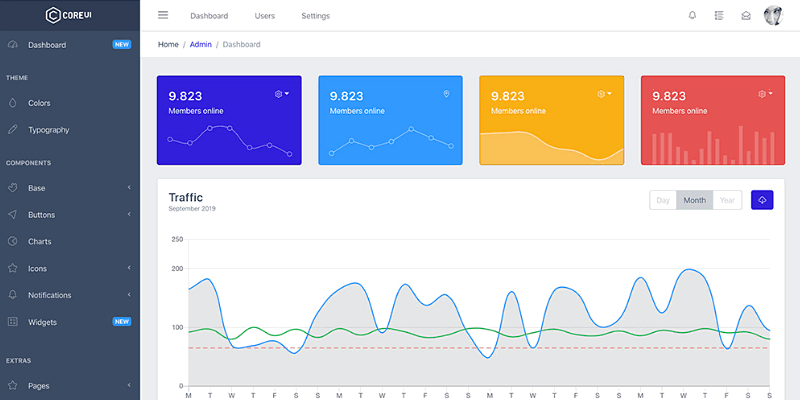Select the Year traffic range option
Viewport: 800px width, 400px height.
[x=727, y=200]
